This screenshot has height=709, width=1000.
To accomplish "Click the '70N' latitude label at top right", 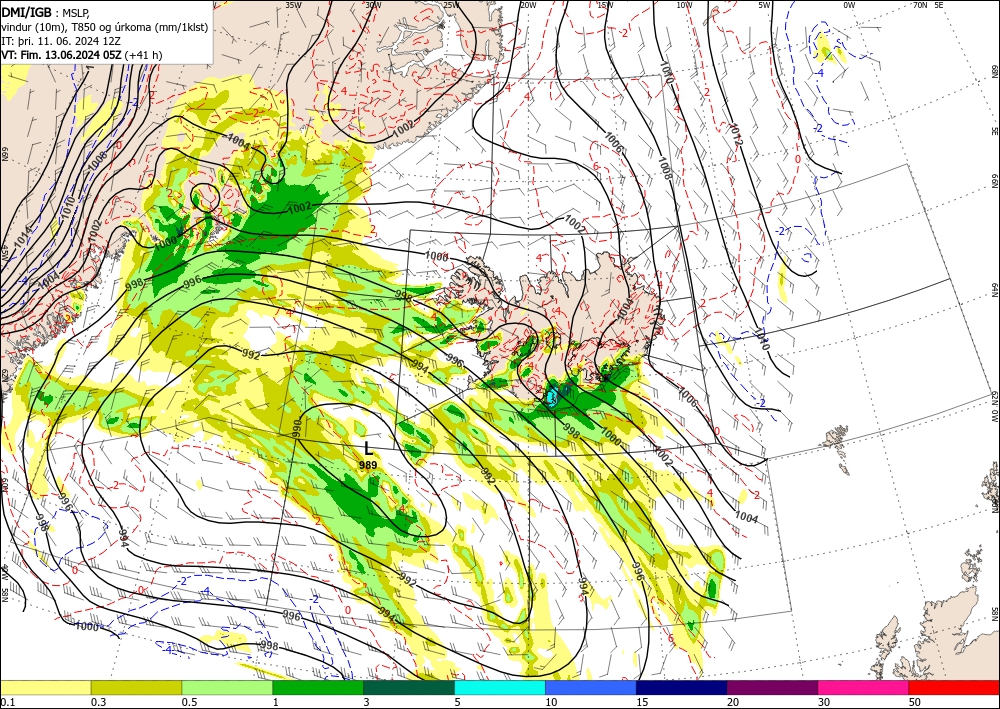I will (920, 5).
